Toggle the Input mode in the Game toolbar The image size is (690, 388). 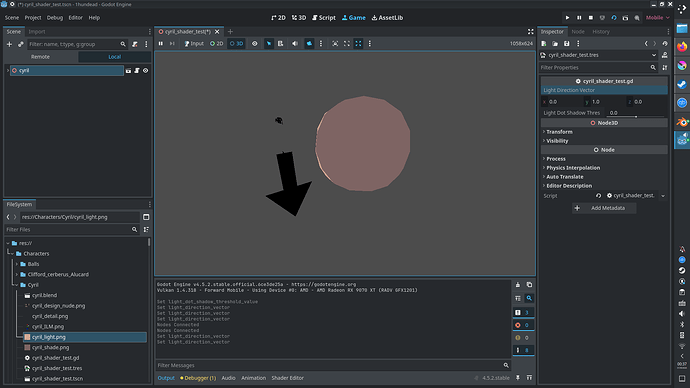click(194, 44)
